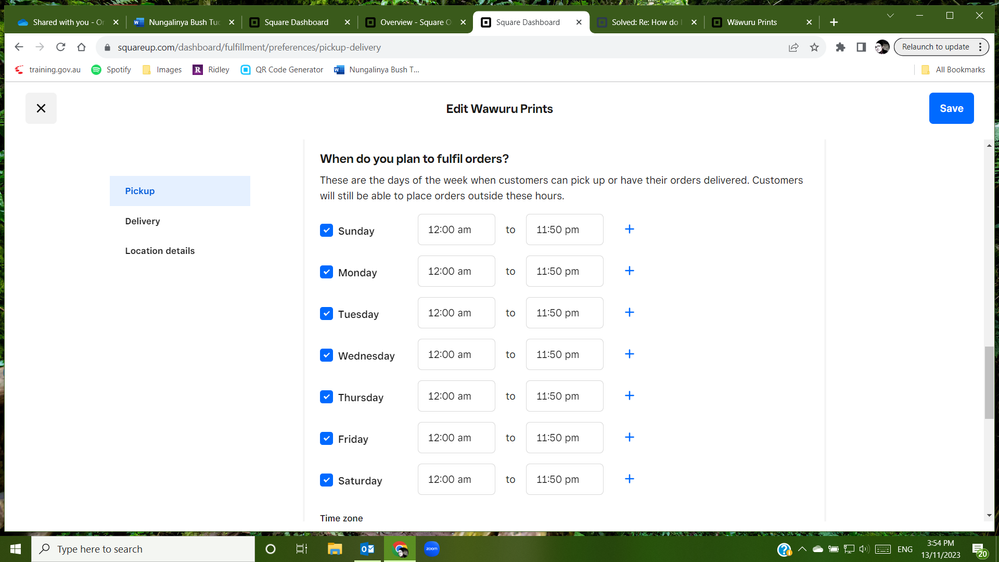The image size is (999, 562).
Task: Expand Saturday start time selector
Action: tap(456, 480)
